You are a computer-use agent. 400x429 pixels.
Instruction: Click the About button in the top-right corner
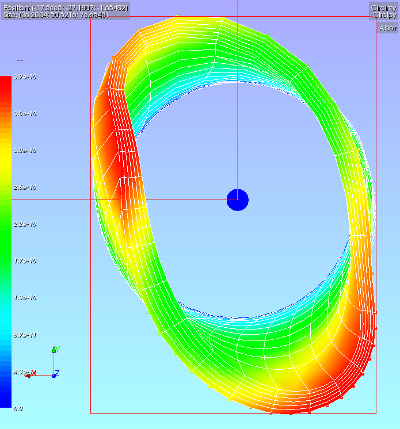pyautogui.click(x=388, y=28)
